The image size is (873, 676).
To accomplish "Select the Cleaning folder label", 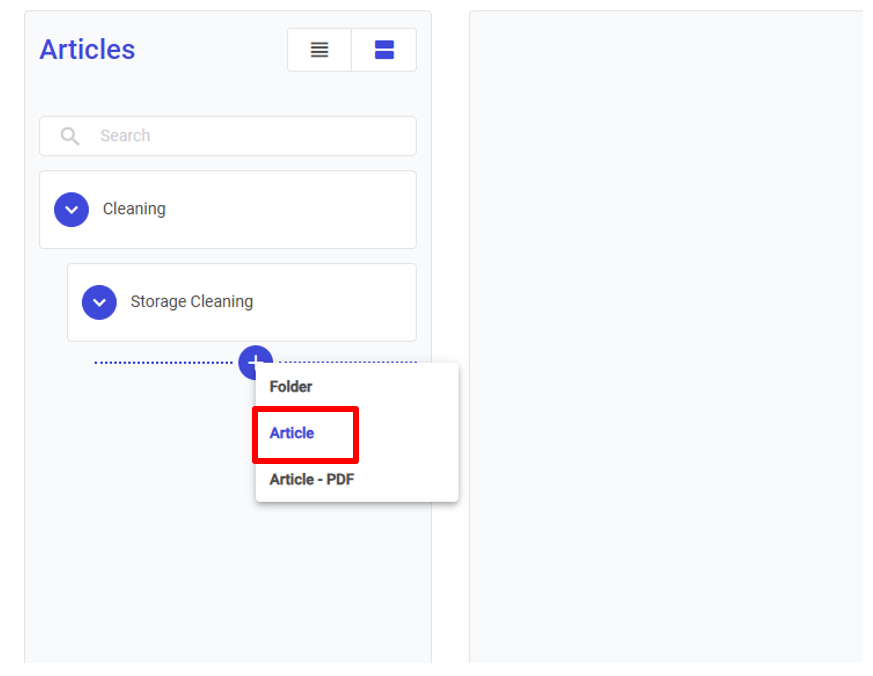I will click(134, 209).
